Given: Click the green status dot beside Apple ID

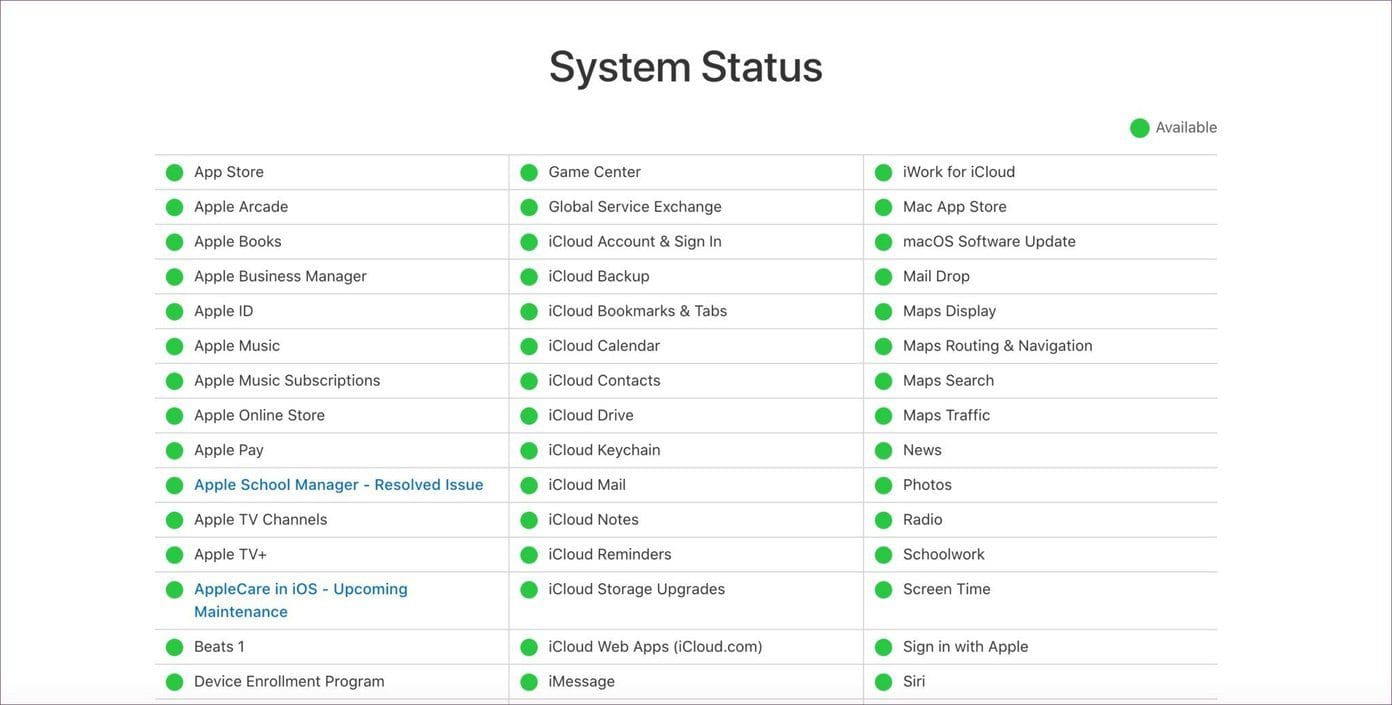Looking at the screenshot, I should click(174, 311).
